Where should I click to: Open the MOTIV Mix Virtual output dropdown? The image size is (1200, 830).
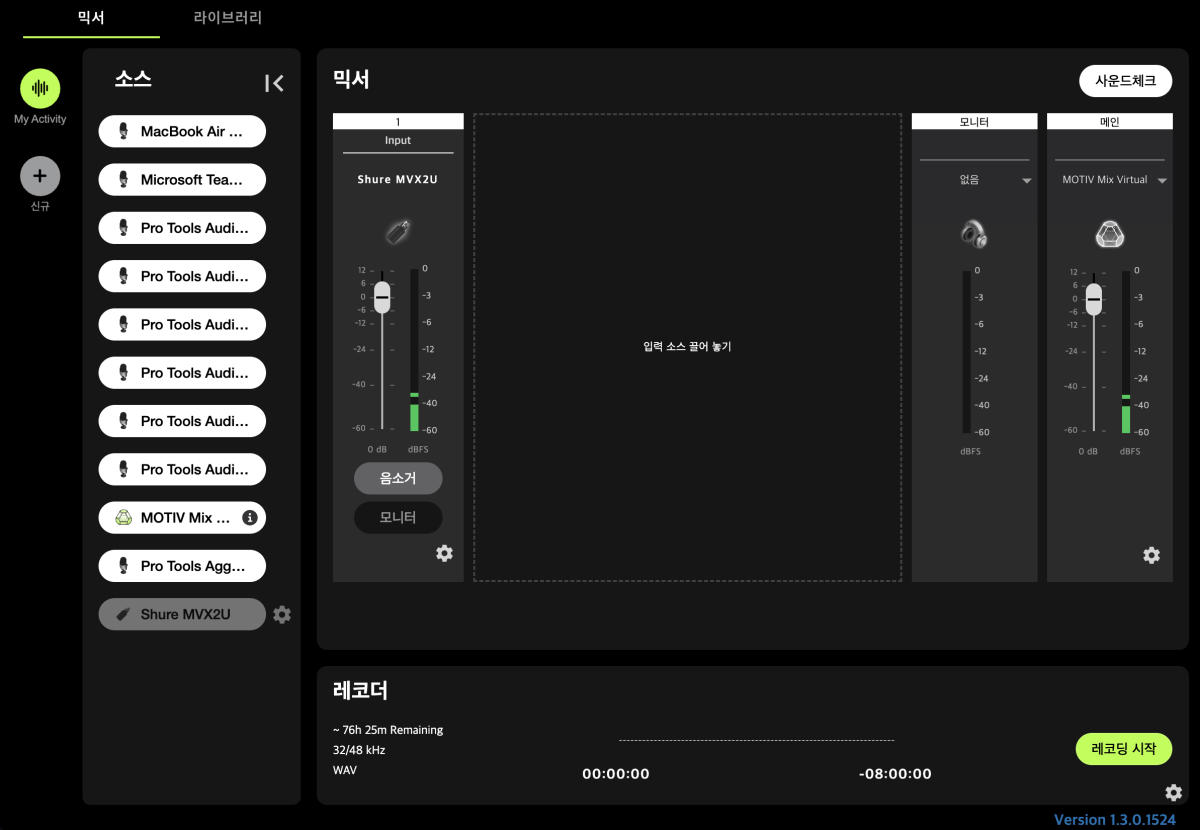(1114, 180)
